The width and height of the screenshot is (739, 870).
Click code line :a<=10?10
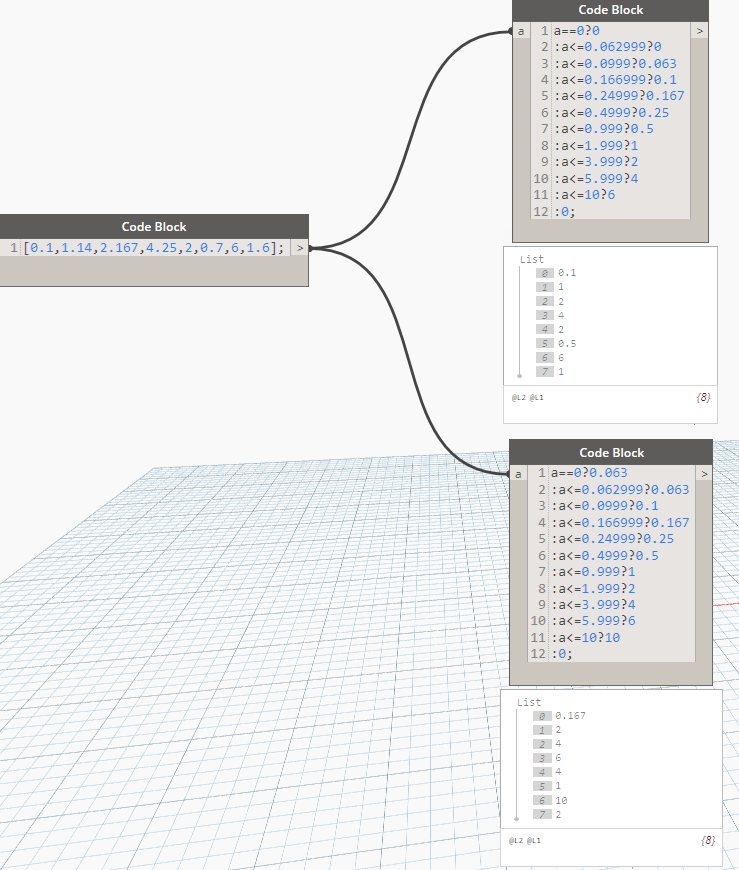(x=585, y=638)
